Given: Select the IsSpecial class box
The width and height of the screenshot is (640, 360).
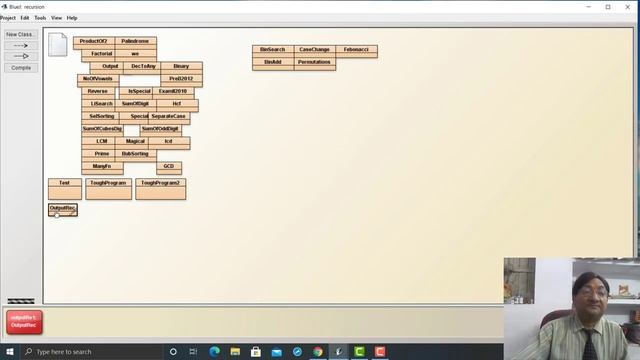Looking at the screenshot, I should (x=136, y=93).
